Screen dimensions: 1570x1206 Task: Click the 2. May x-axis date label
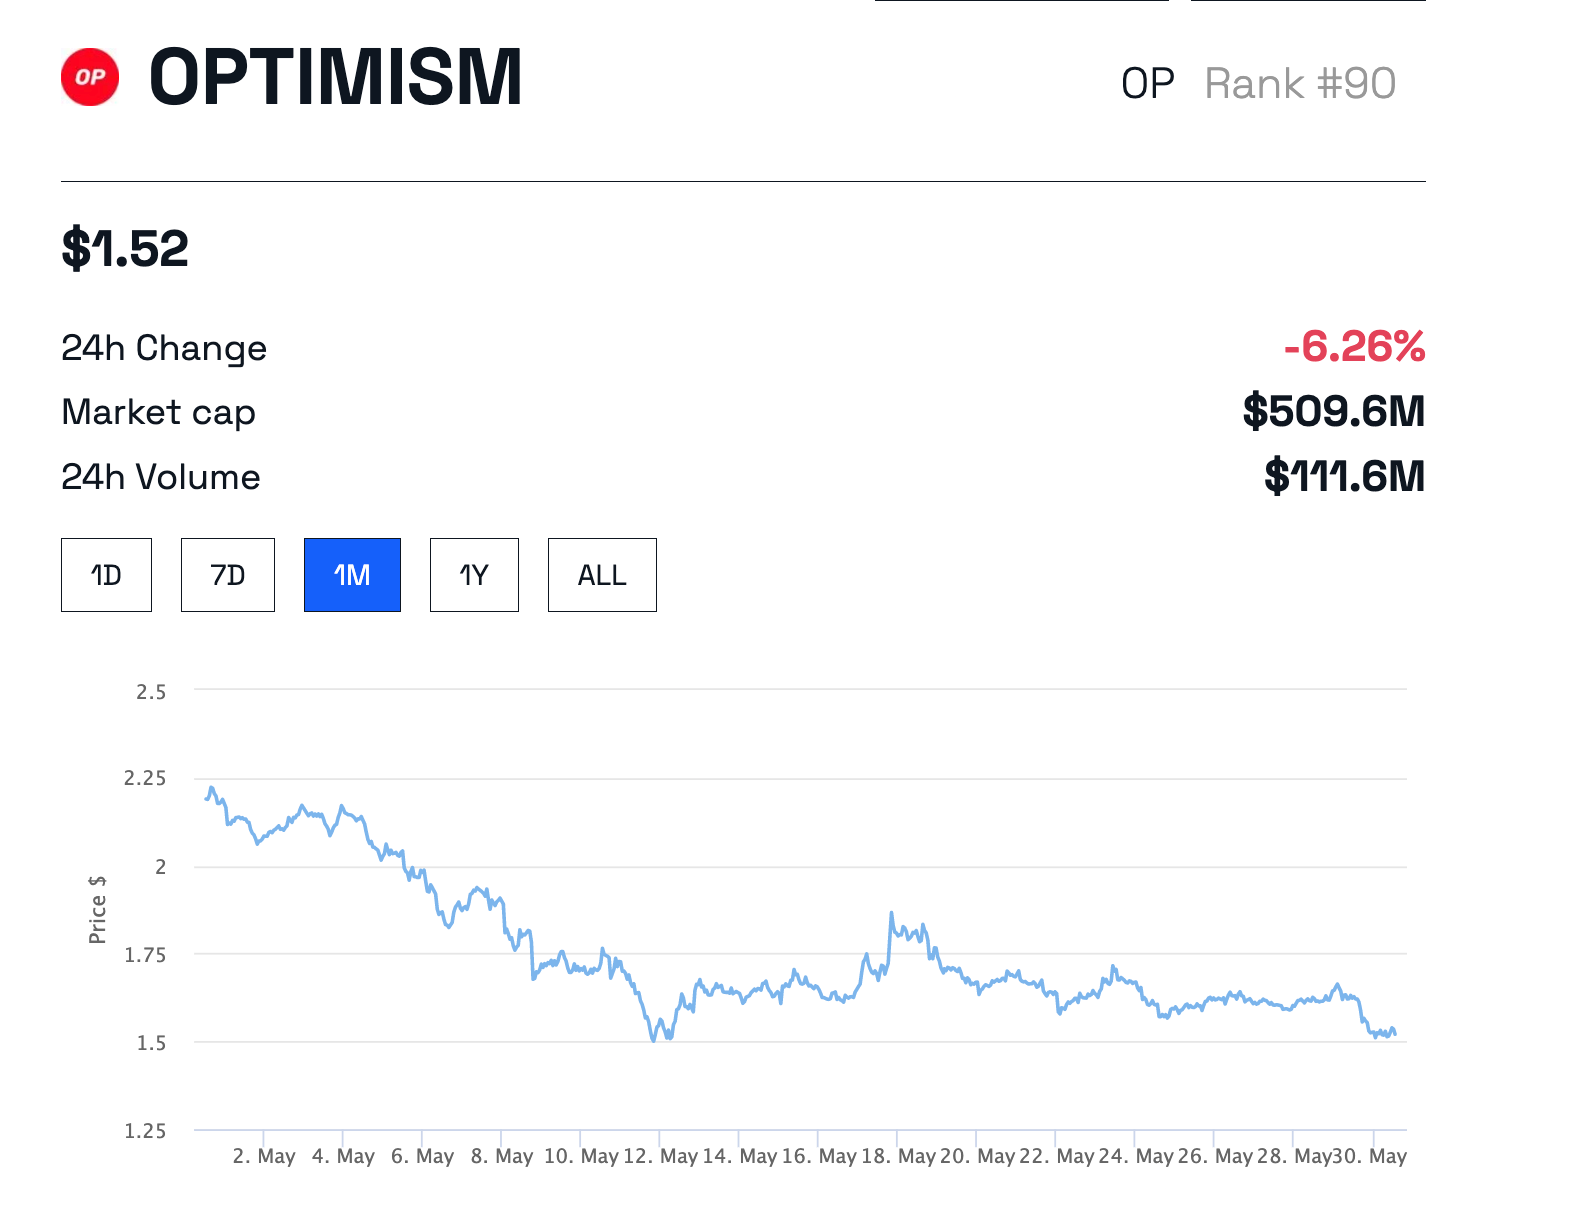264,1156
